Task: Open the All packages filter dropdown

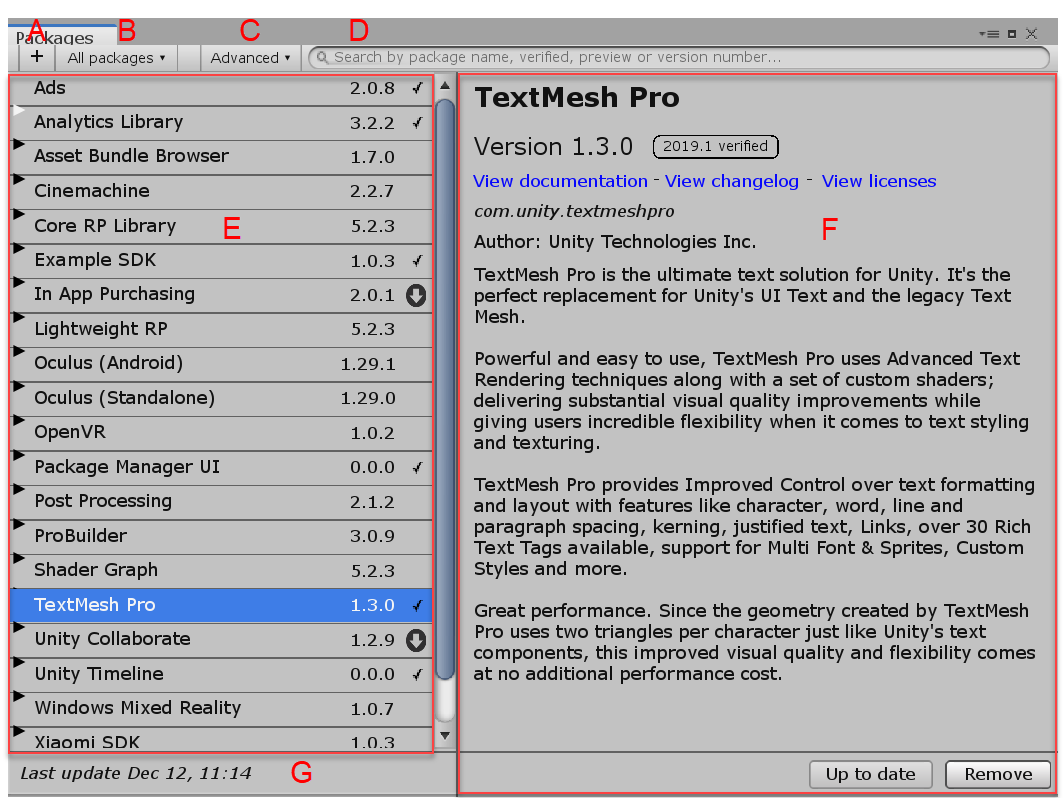Action: (116, 58)
